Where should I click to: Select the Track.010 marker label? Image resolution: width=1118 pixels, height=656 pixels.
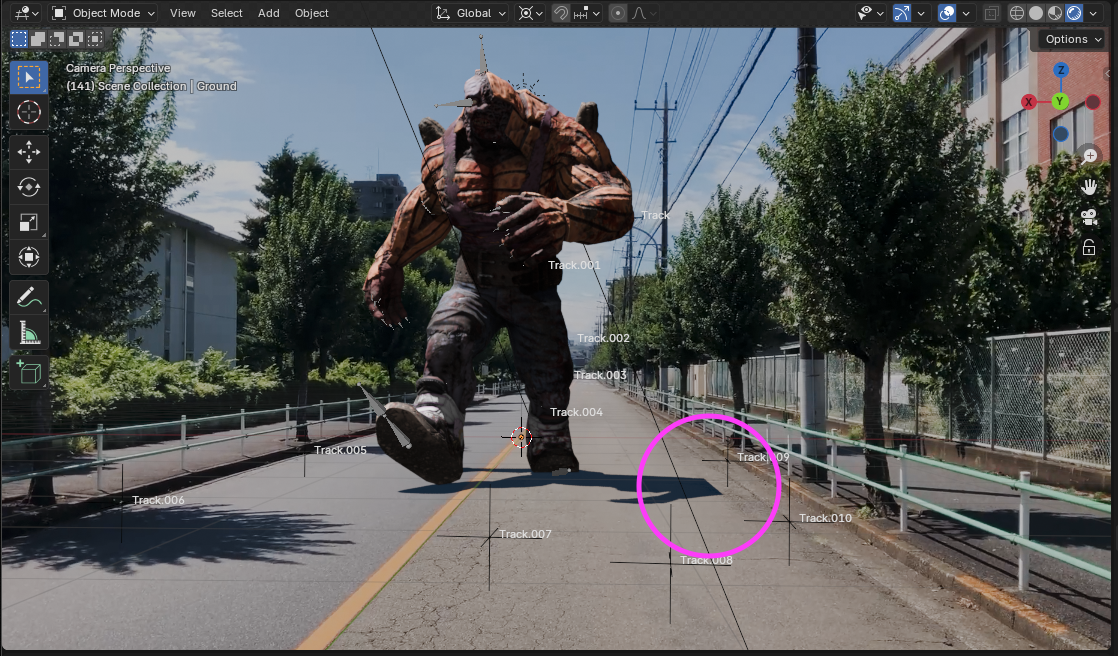(825, 518)
